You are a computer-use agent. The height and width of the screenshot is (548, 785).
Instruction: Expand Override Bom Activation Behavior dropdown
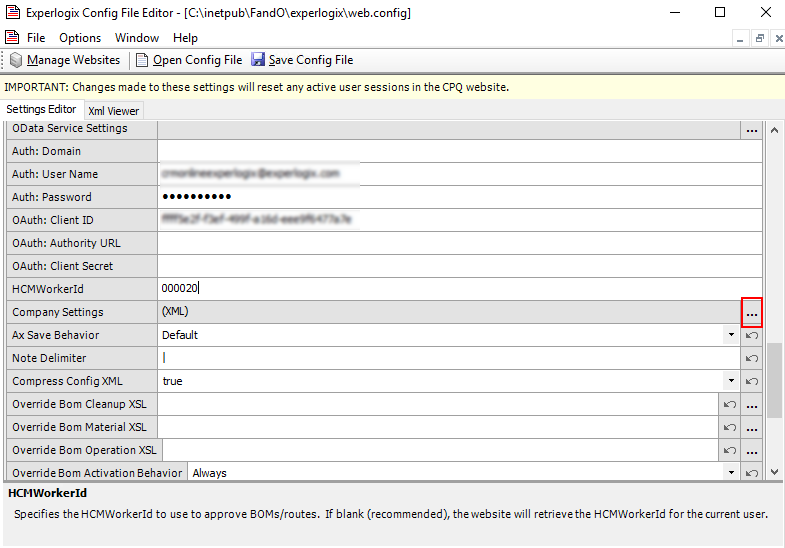(x=731, y=472)
